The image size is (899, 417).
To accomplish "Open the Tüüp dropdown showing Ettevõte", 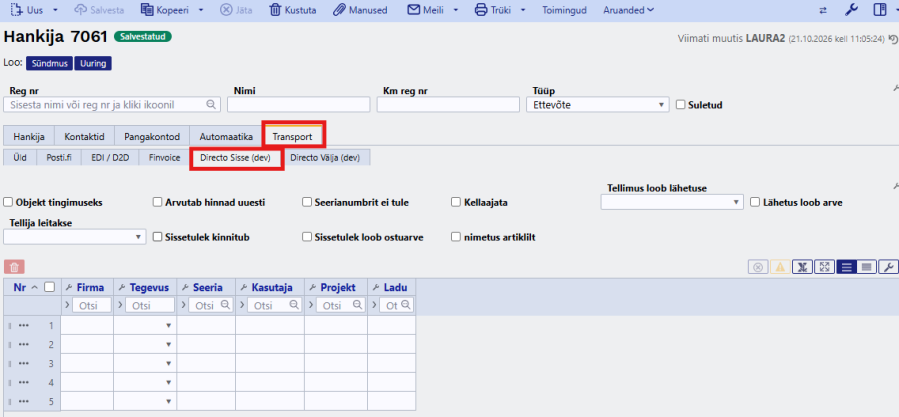I will tap(597, 105).
